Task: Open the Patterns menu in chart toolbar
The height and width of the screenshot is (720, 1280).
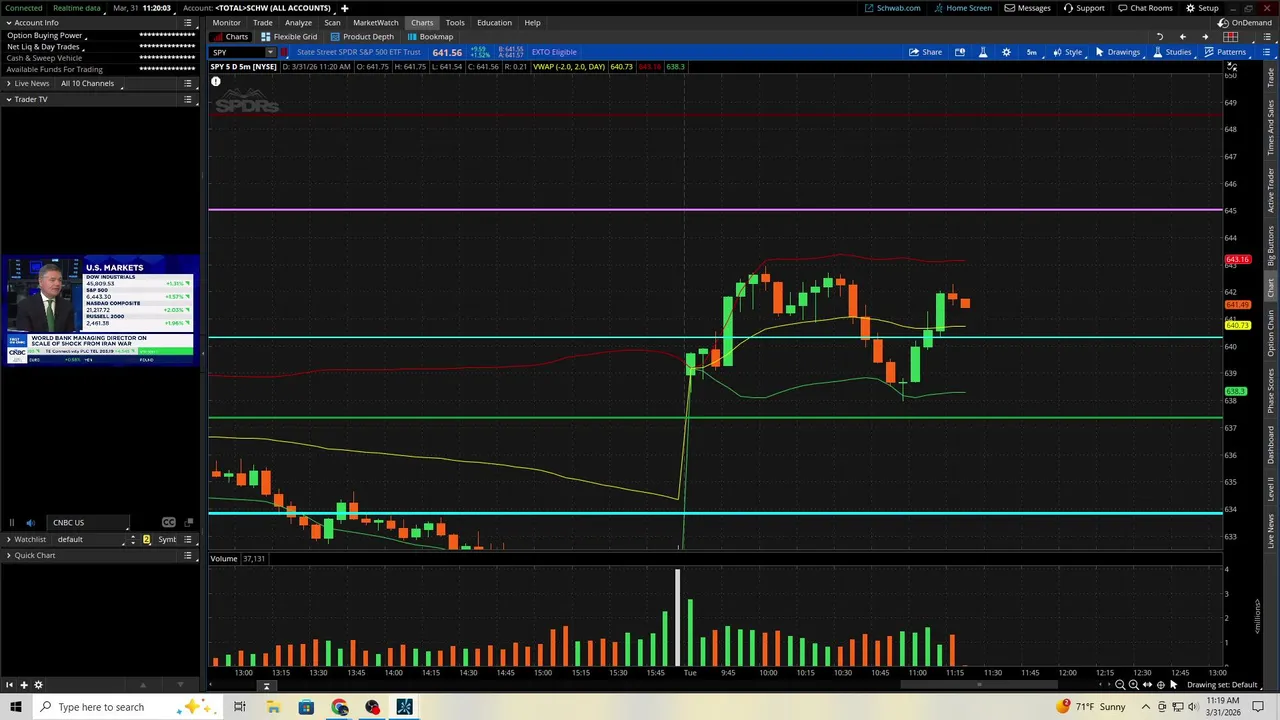Action: [1225, 52]
